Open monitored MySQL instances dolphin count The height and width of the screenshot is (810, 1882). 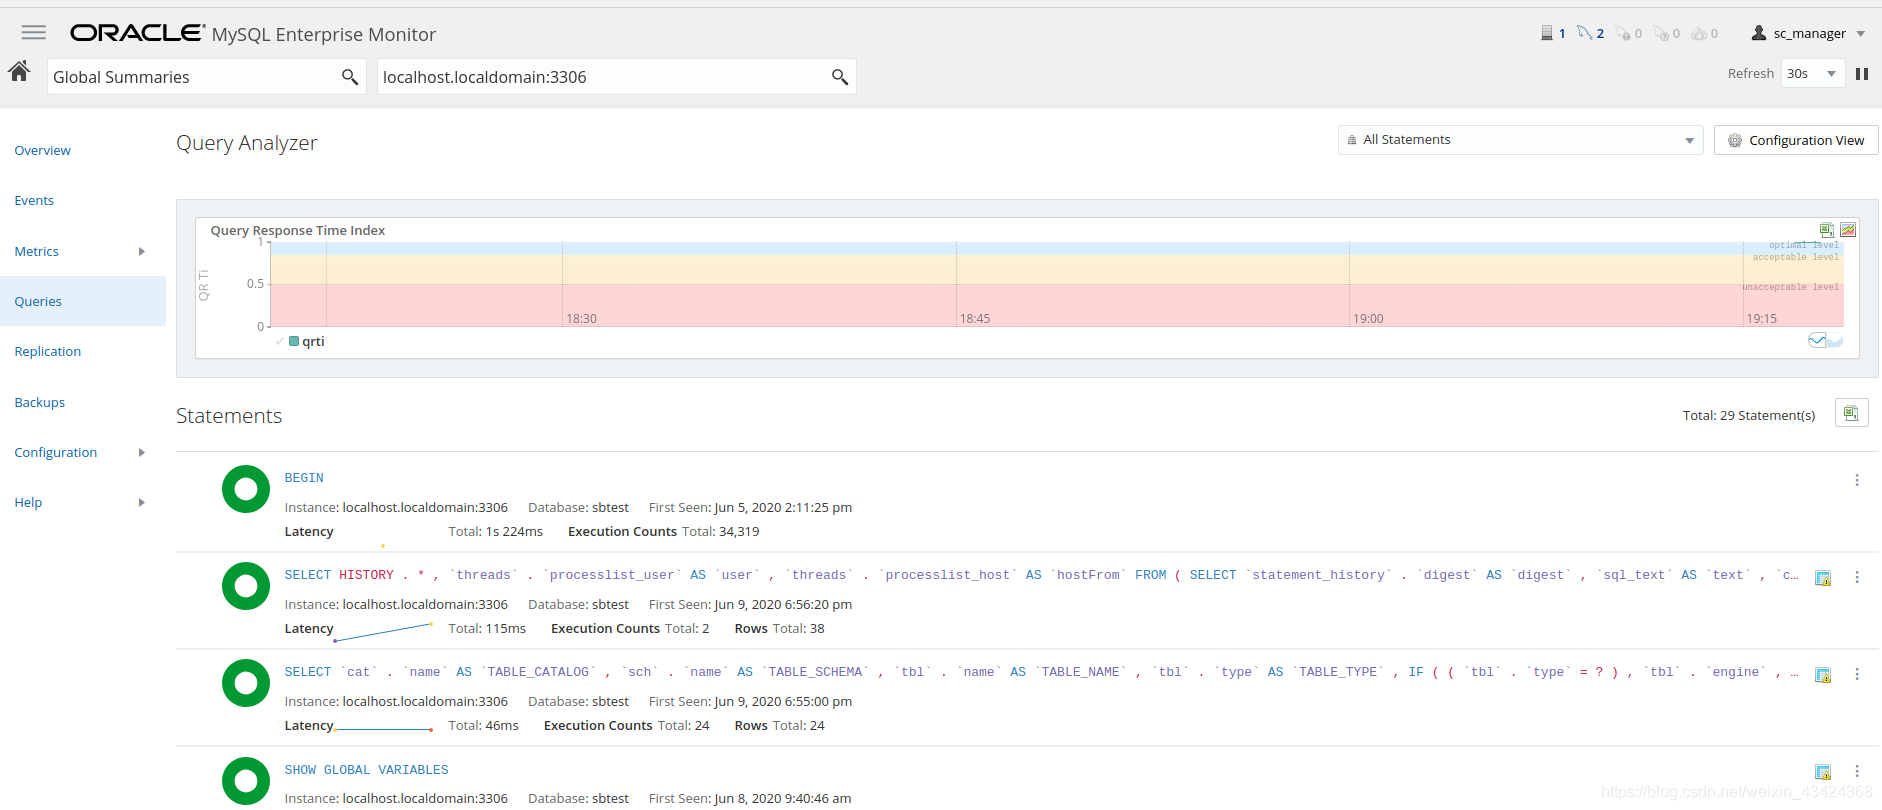(1590, 33)
